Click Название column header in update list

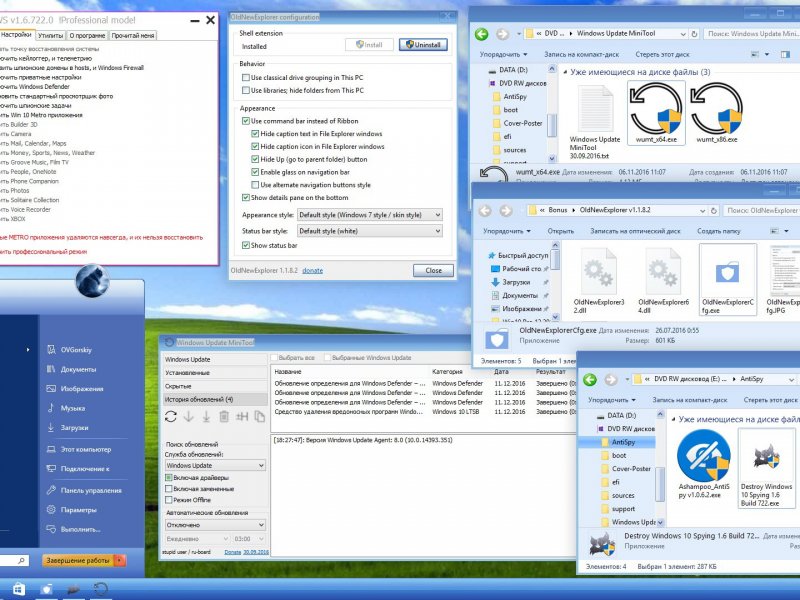click(288, 372)
